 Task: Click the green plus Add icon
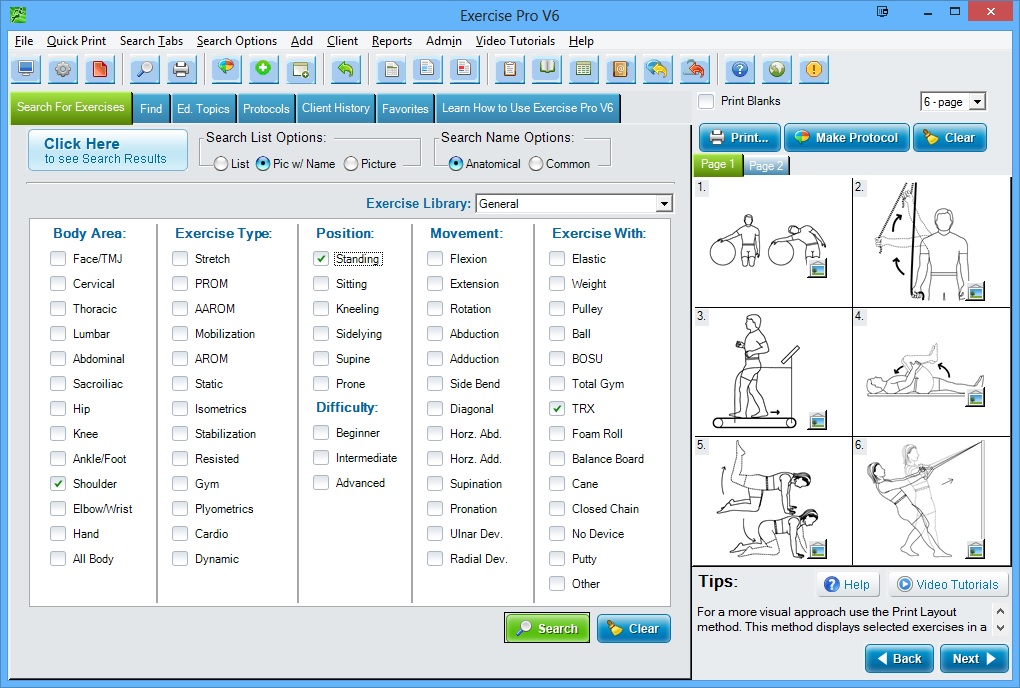[x=260, y=69]
